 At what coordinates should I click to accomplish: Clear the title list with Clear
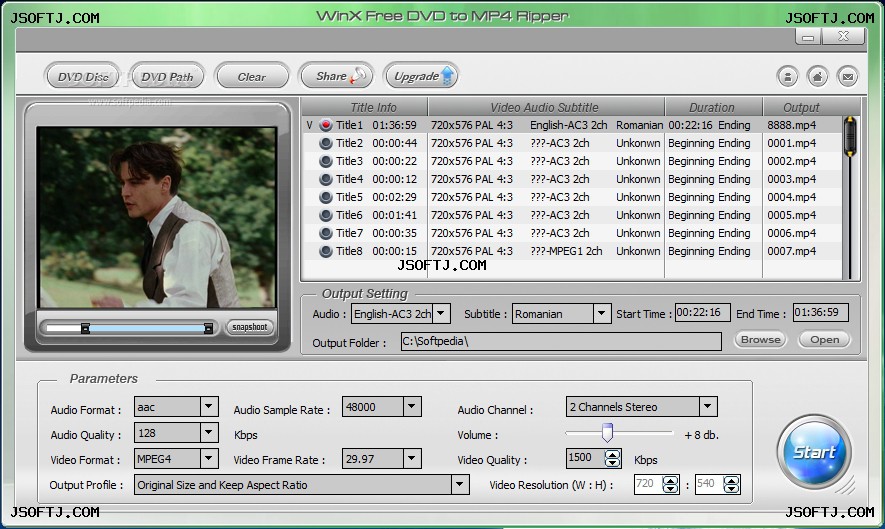tap(251, 76)
